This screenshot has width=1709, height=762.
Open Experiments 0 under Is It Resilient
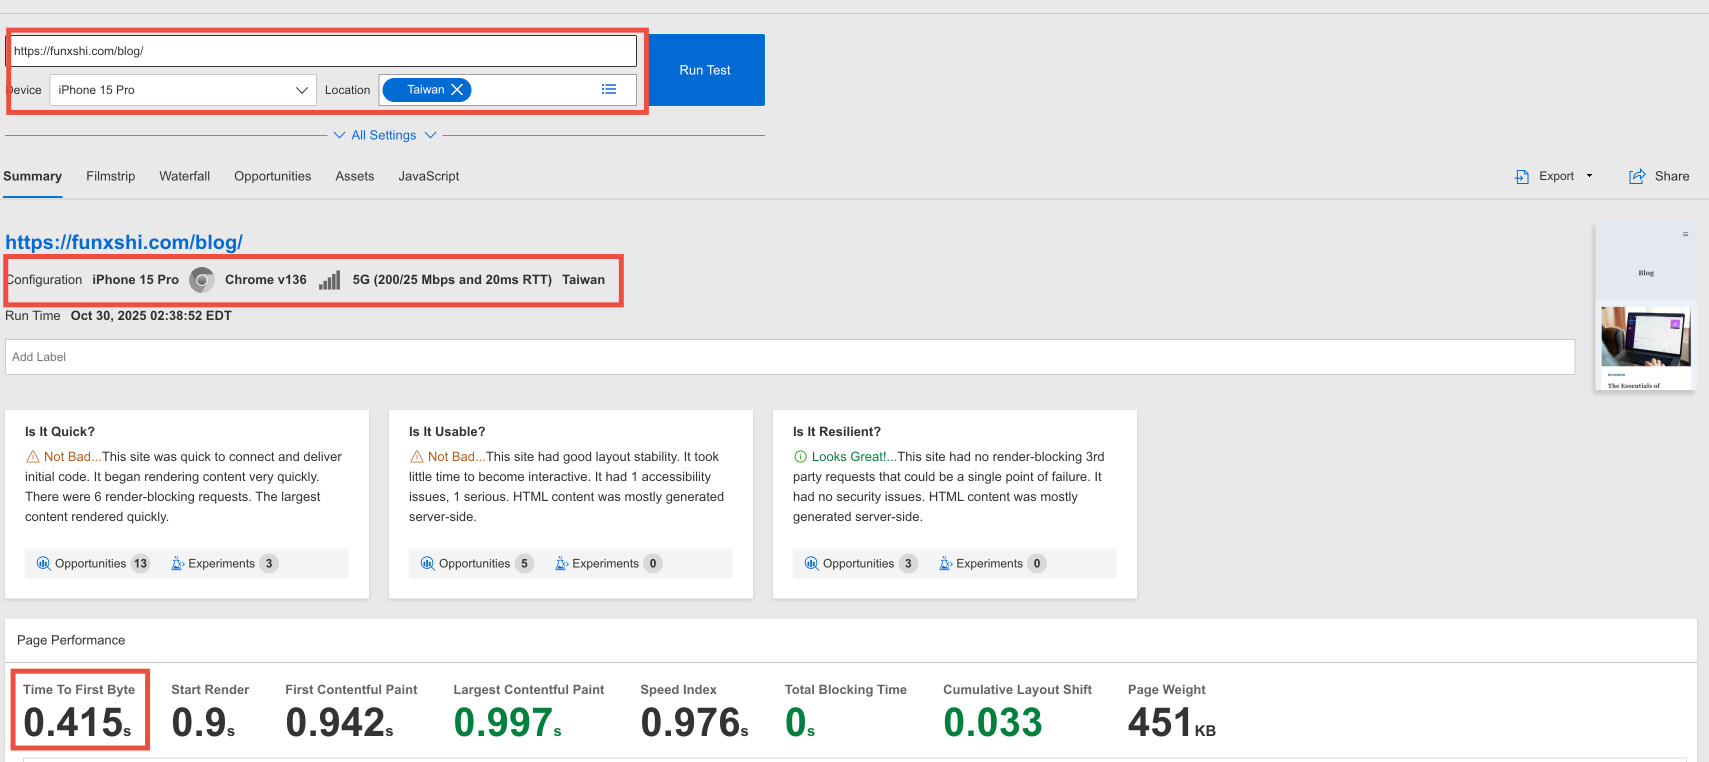coord(992,564)
